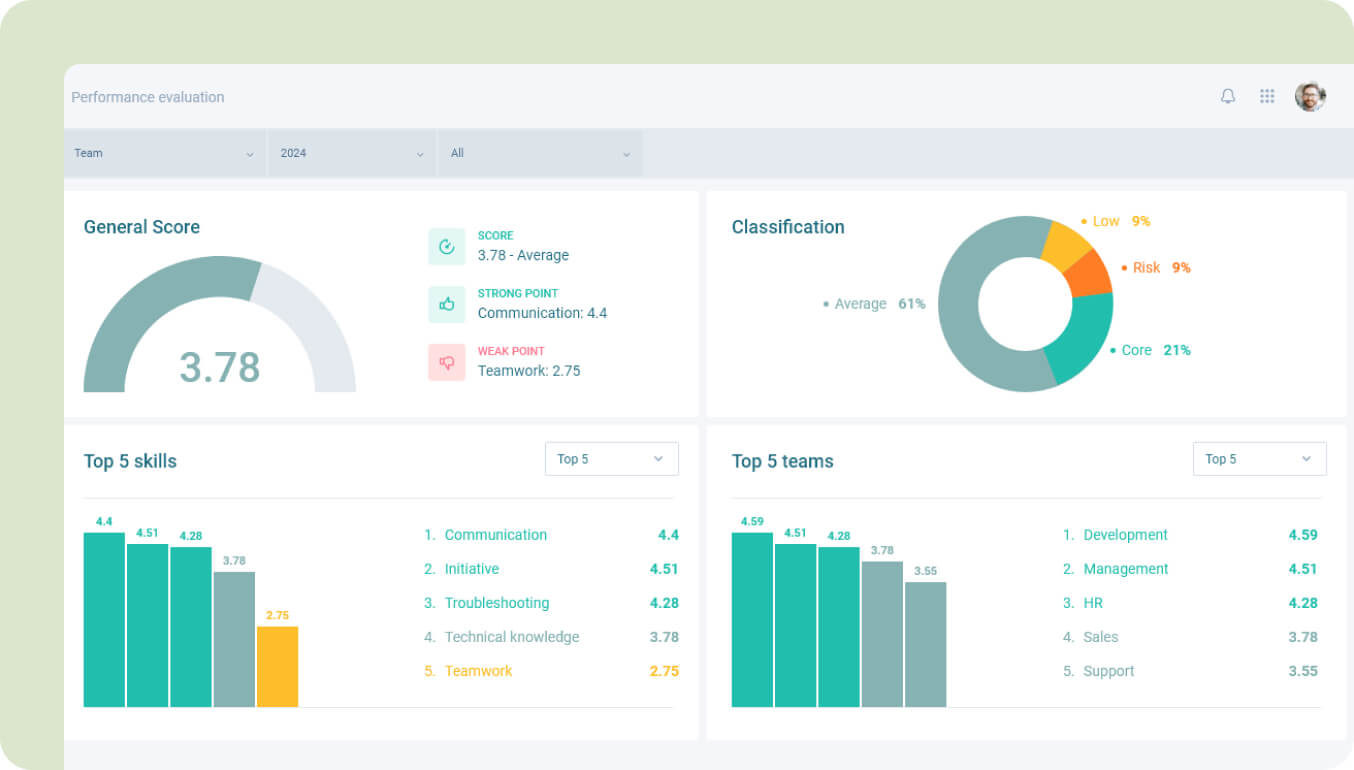1354x770 pixels.
Task: Click the user profile avatar
Action: pyautogui.click(x=1310, y=96)
